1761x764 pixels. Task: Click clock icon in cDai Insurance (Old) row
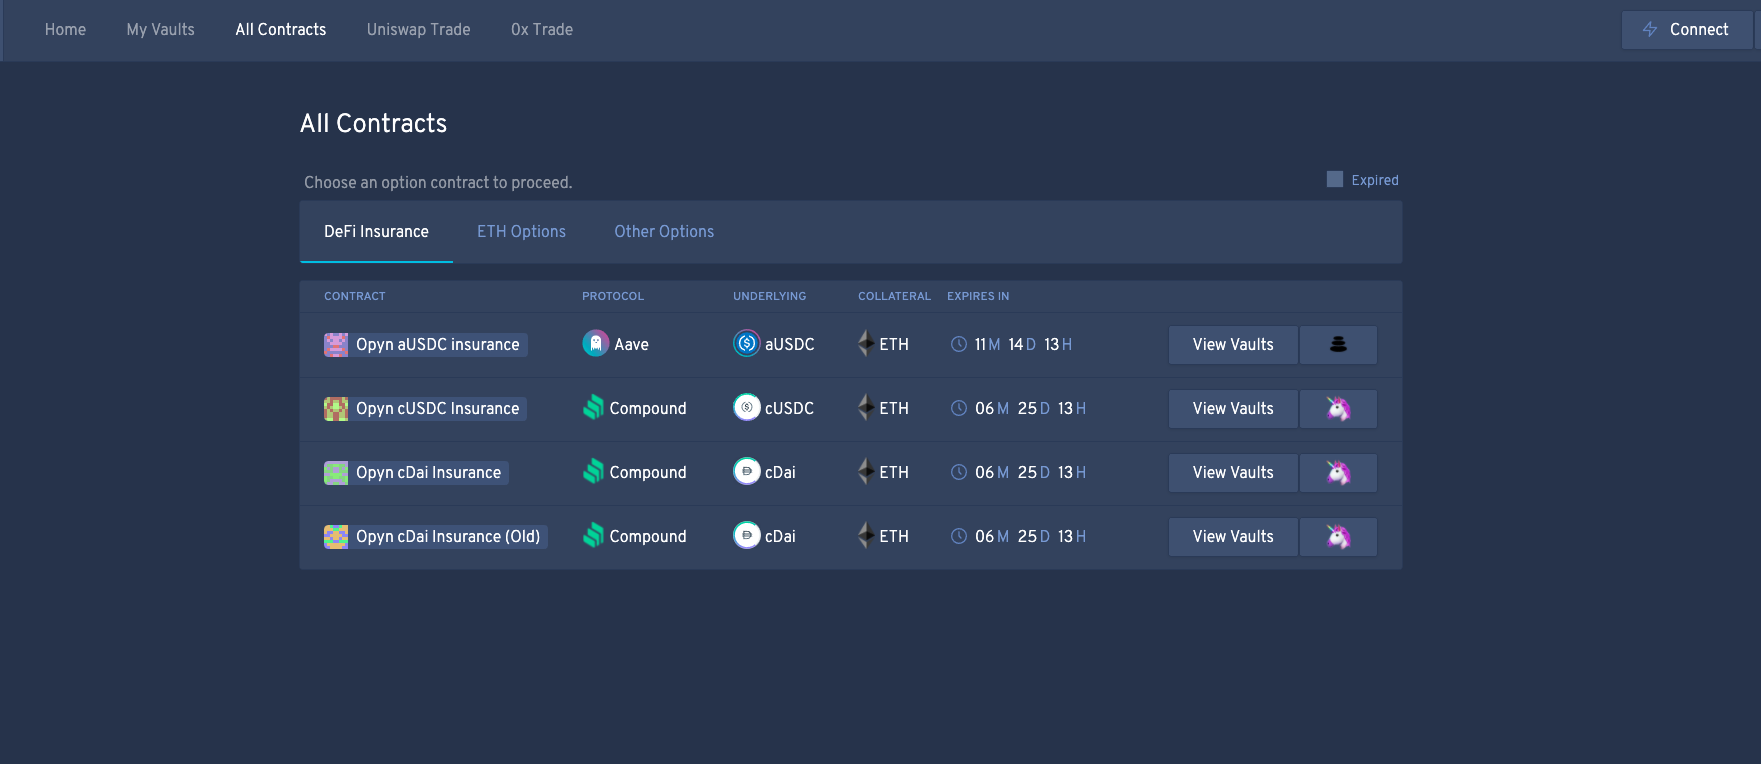coord(958,536)
